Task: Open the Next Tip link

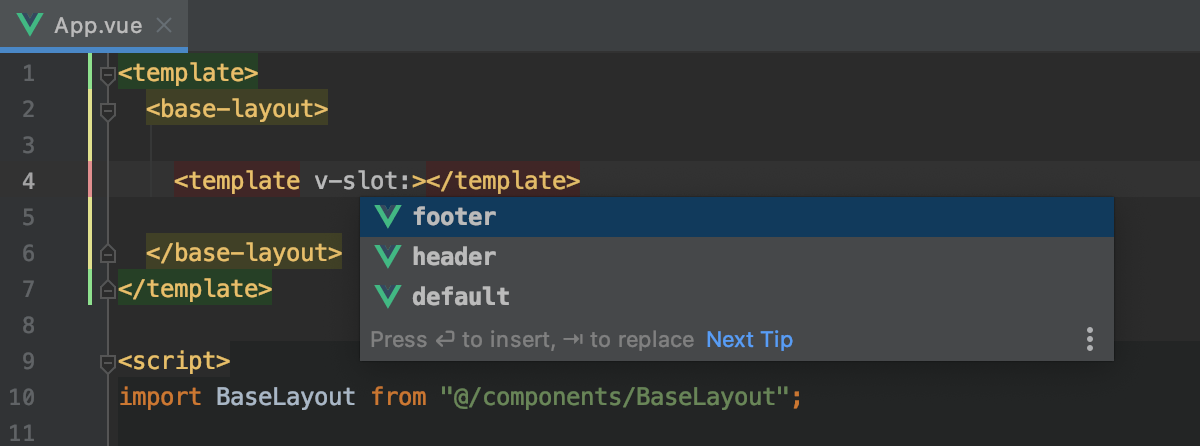Action: [749, 340]
